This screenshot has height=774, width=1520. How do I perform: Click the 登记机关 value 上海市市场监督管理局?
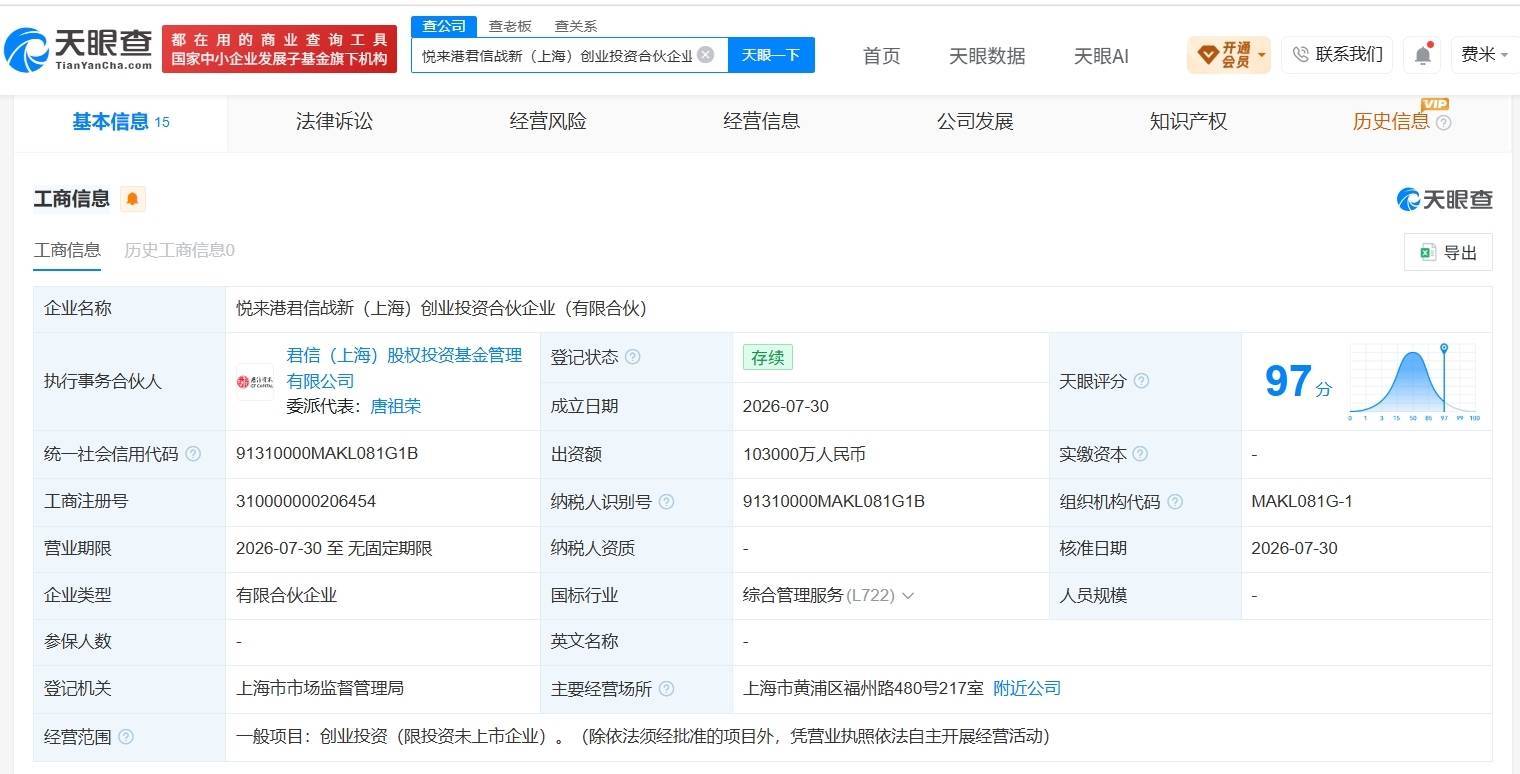click(x=320, y=689)
